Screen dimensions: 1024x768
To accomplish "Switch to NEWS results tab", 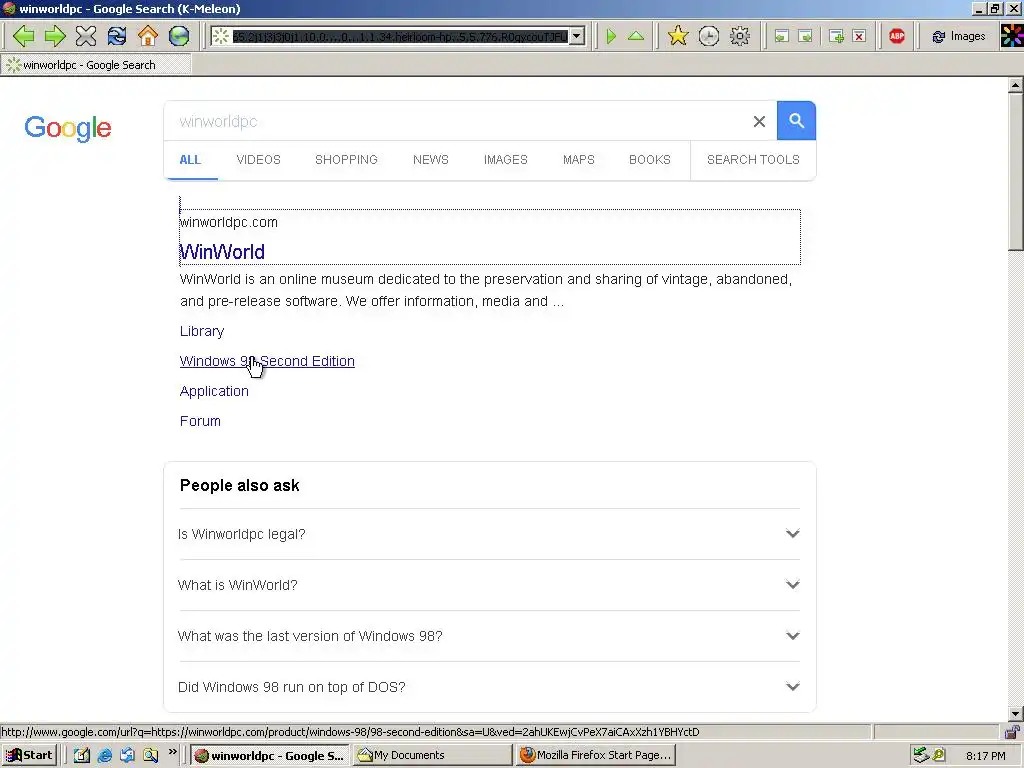I will click(x=430, y=160).
